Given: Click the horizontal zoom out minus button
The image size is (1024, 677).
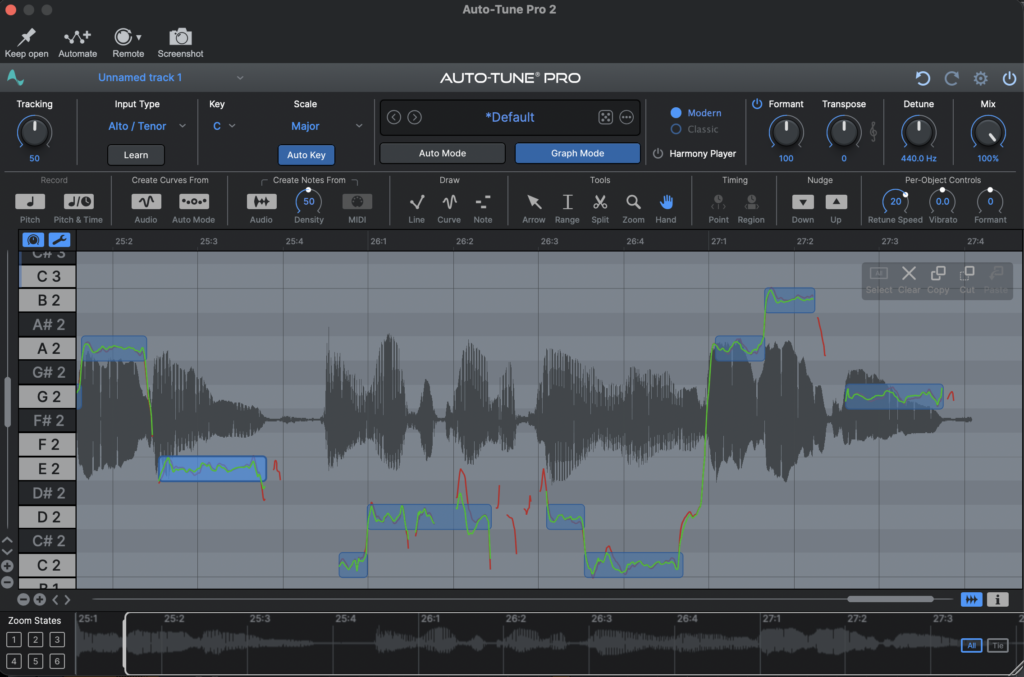Looking at the screenshot, I should coord(23,599).
